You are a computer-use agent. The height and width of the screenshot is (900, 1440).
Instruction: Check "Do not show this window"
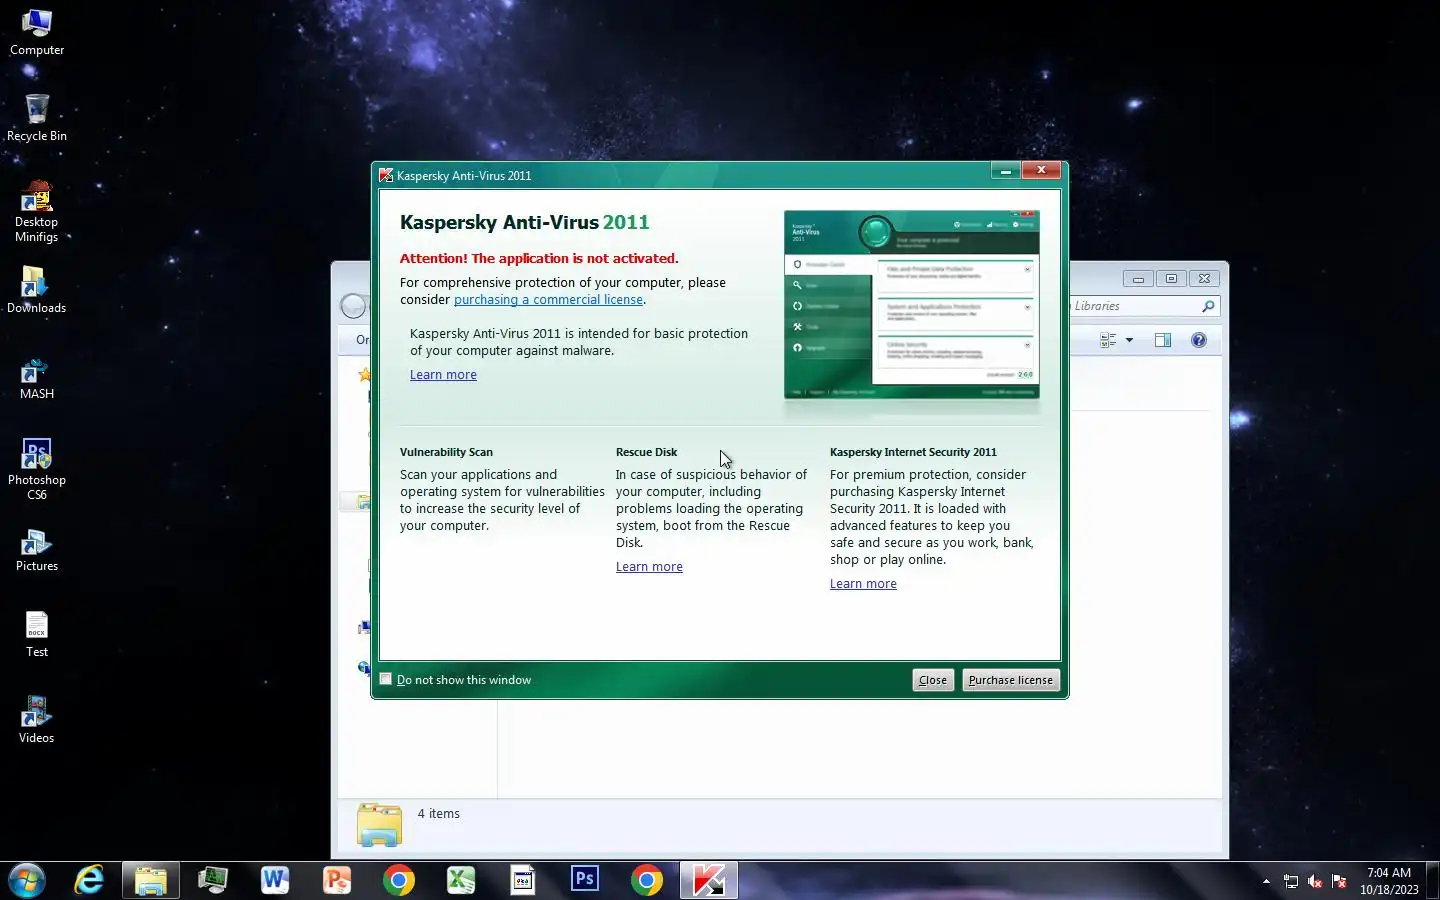pos(386,679)
